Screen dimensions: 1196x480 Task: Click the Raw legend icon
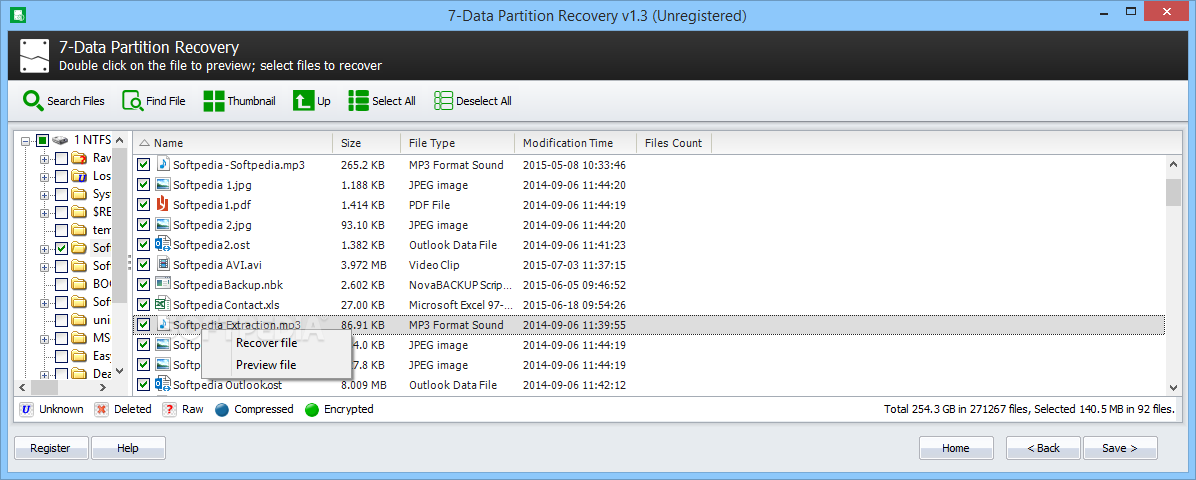169,409
